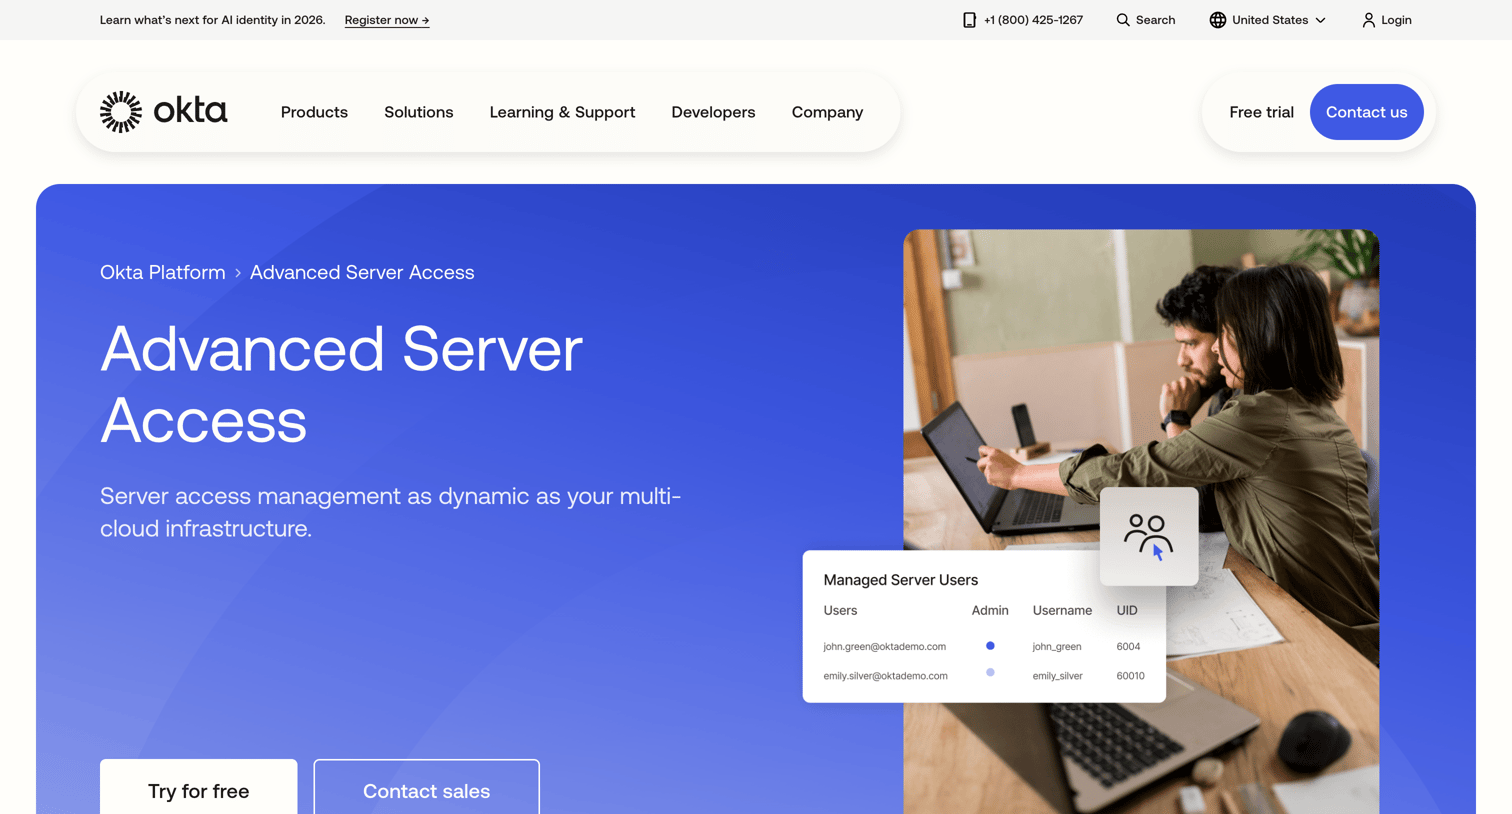1512x814 pixels.
Task: Click the managed users people icon card
Action: (x=1149, y=536)
